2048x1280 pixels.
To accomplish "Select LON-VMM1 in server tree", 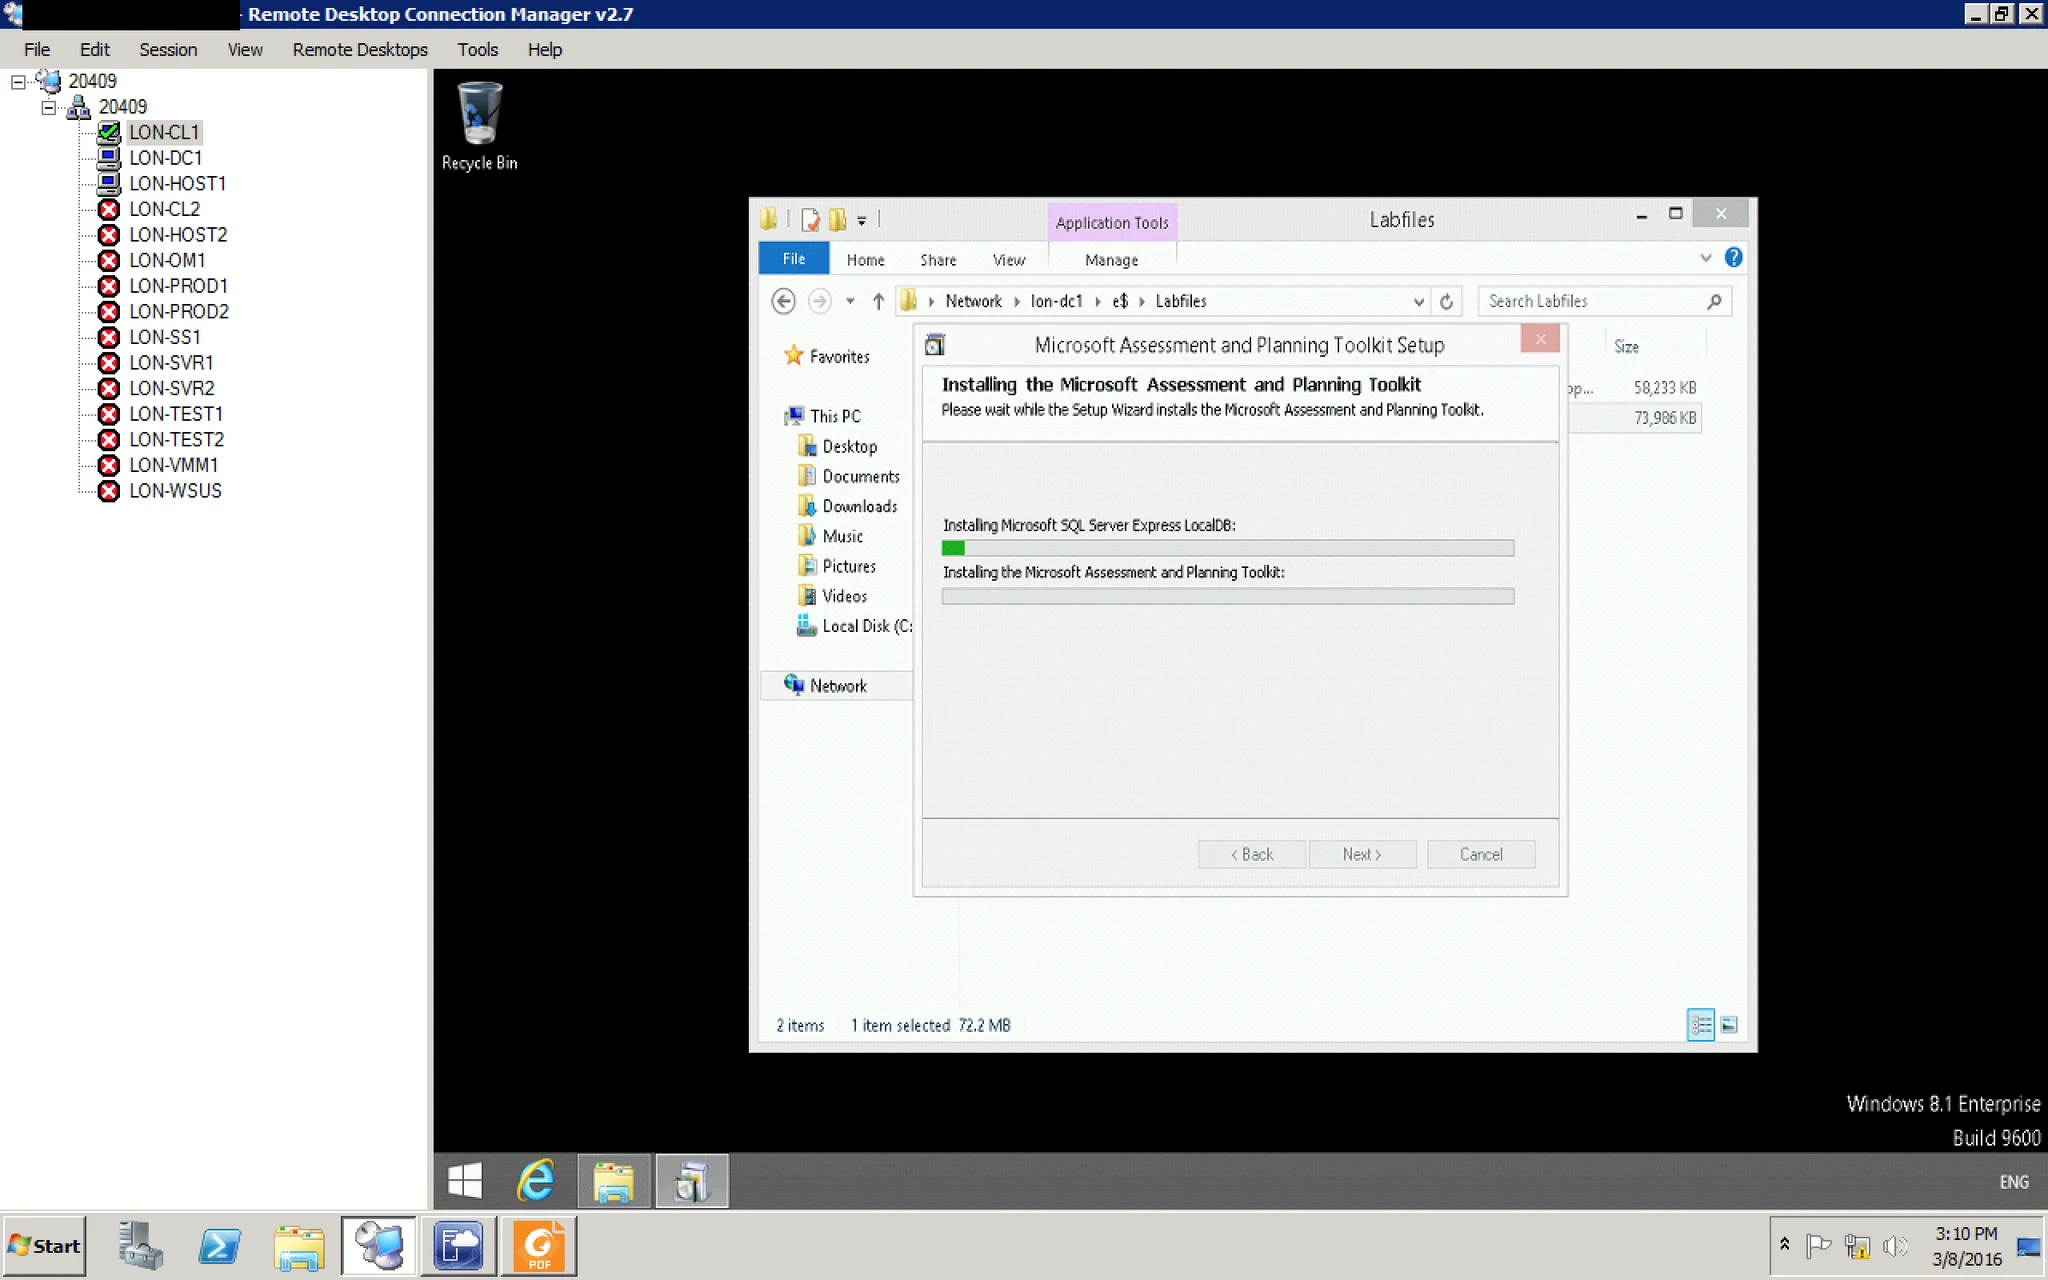I will pos(173,465).
